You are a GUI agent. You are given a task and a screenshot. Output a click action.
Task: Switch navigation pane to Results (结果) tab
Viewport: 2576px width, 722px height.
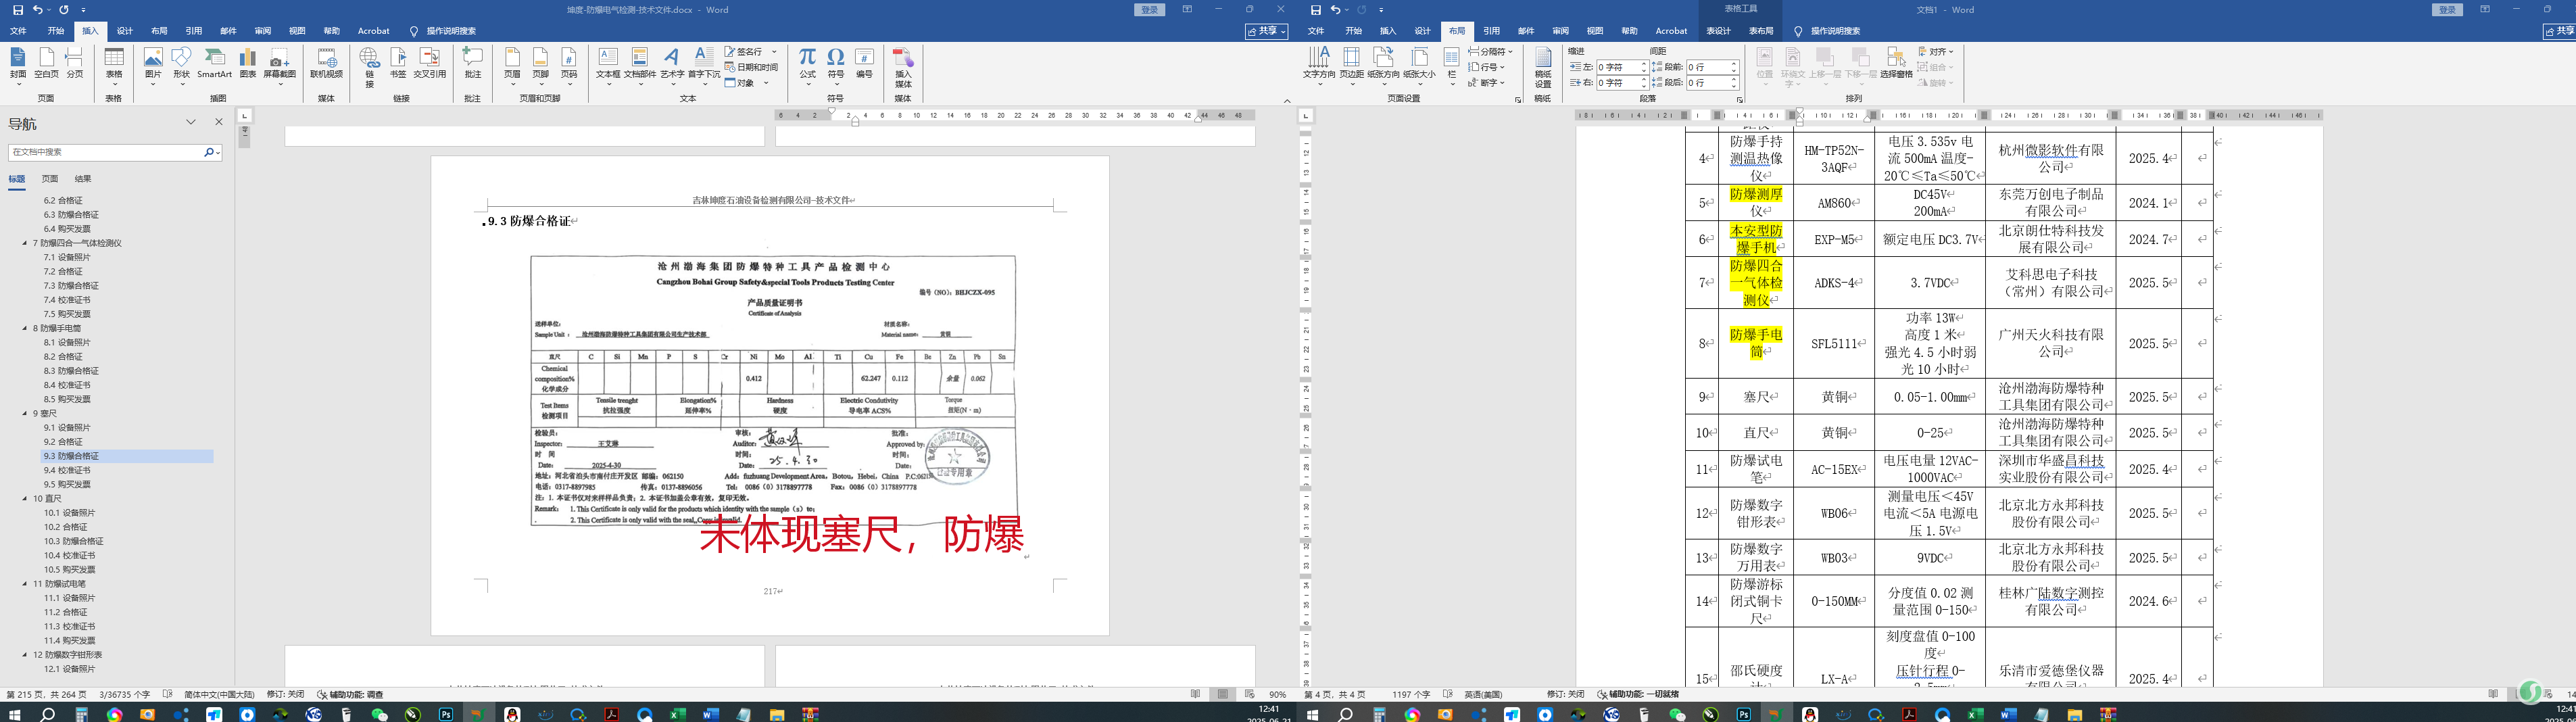click(83, 179)
